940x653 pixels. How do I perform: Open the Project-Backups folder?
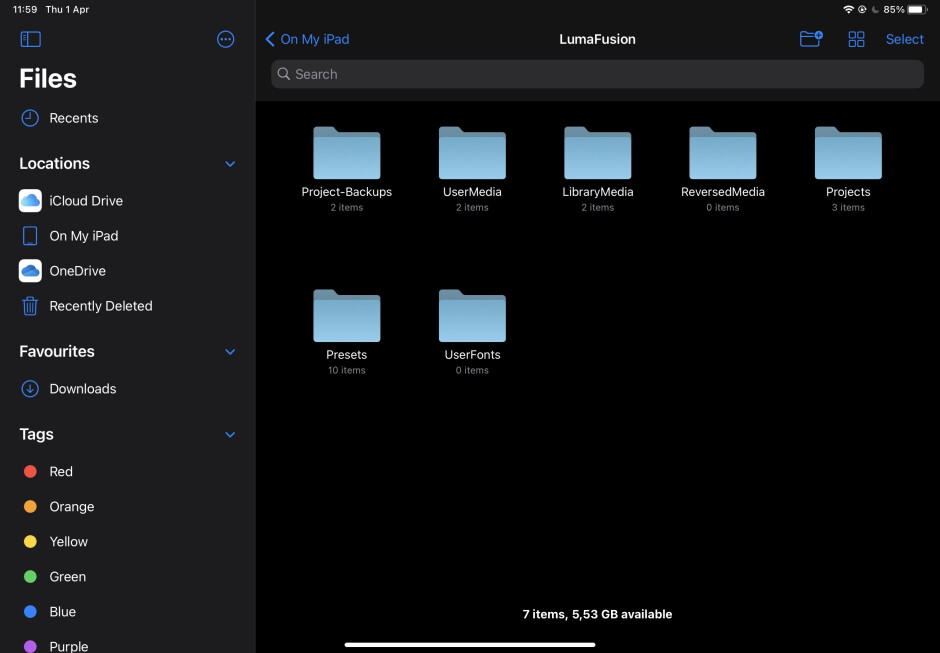tap(347, 169)
